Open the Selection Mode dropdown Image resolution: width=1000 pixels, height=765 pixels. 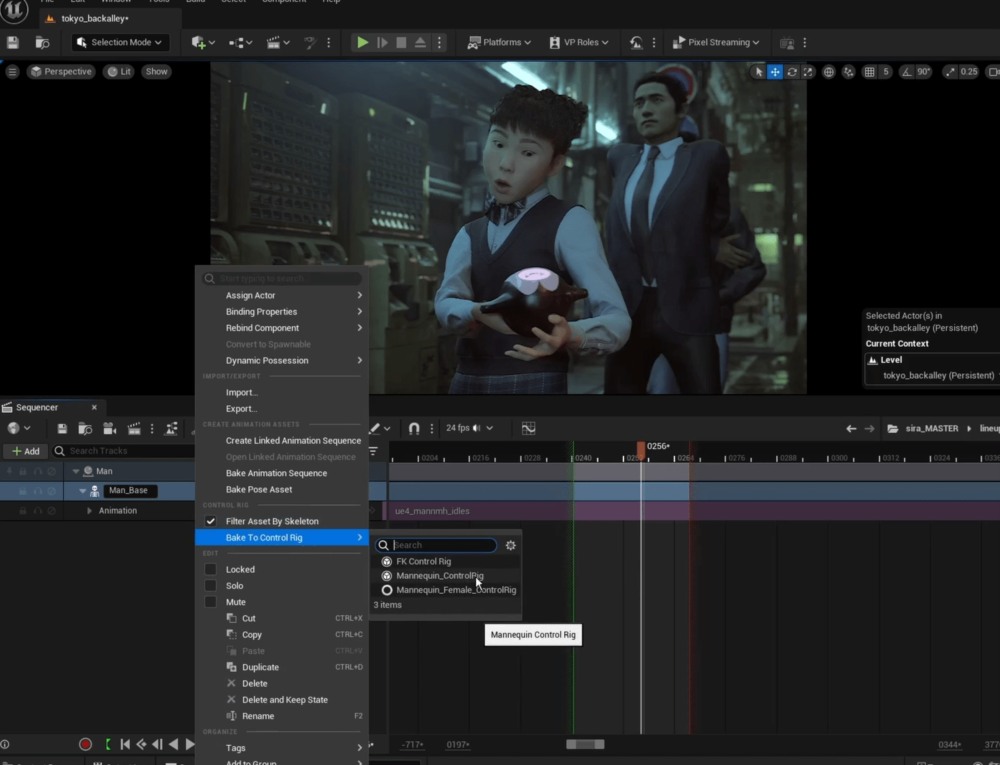119,43
